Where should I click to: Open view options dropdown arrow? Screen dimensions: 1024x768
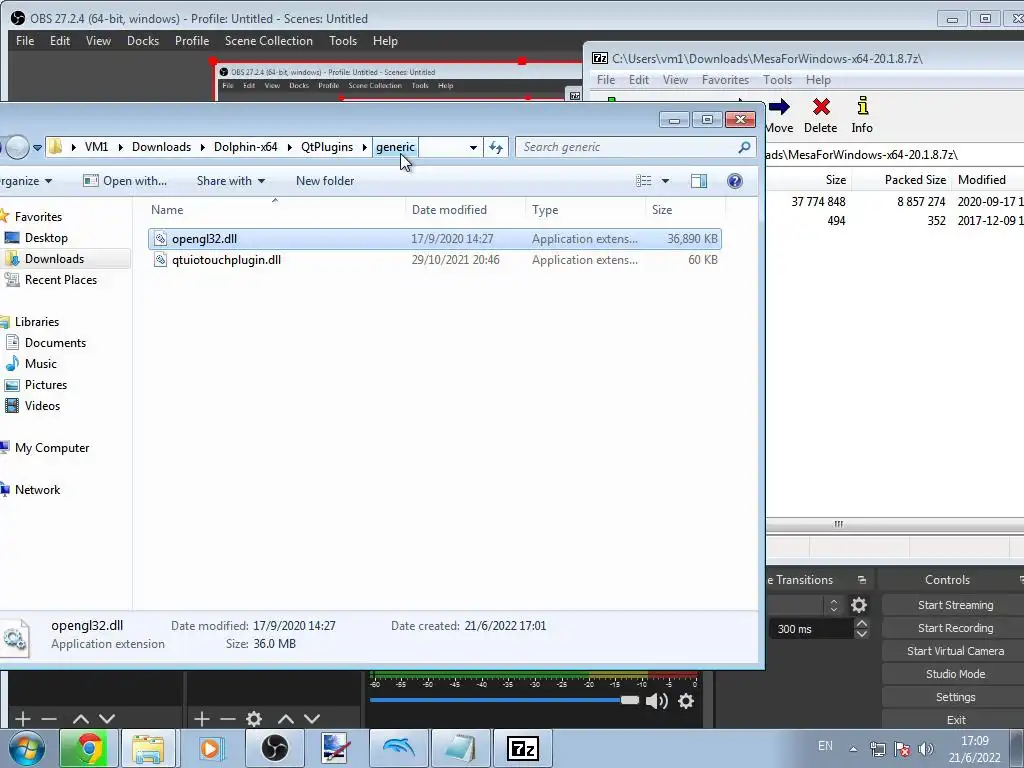(665, 181)
